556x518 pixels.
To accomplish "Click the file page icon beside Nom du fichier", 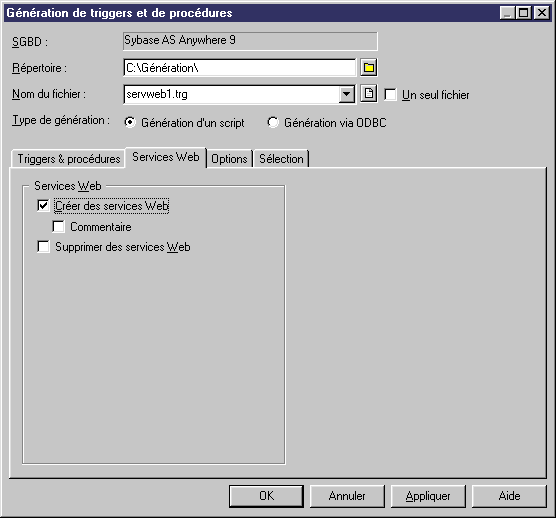I will [x=369, y=94].
